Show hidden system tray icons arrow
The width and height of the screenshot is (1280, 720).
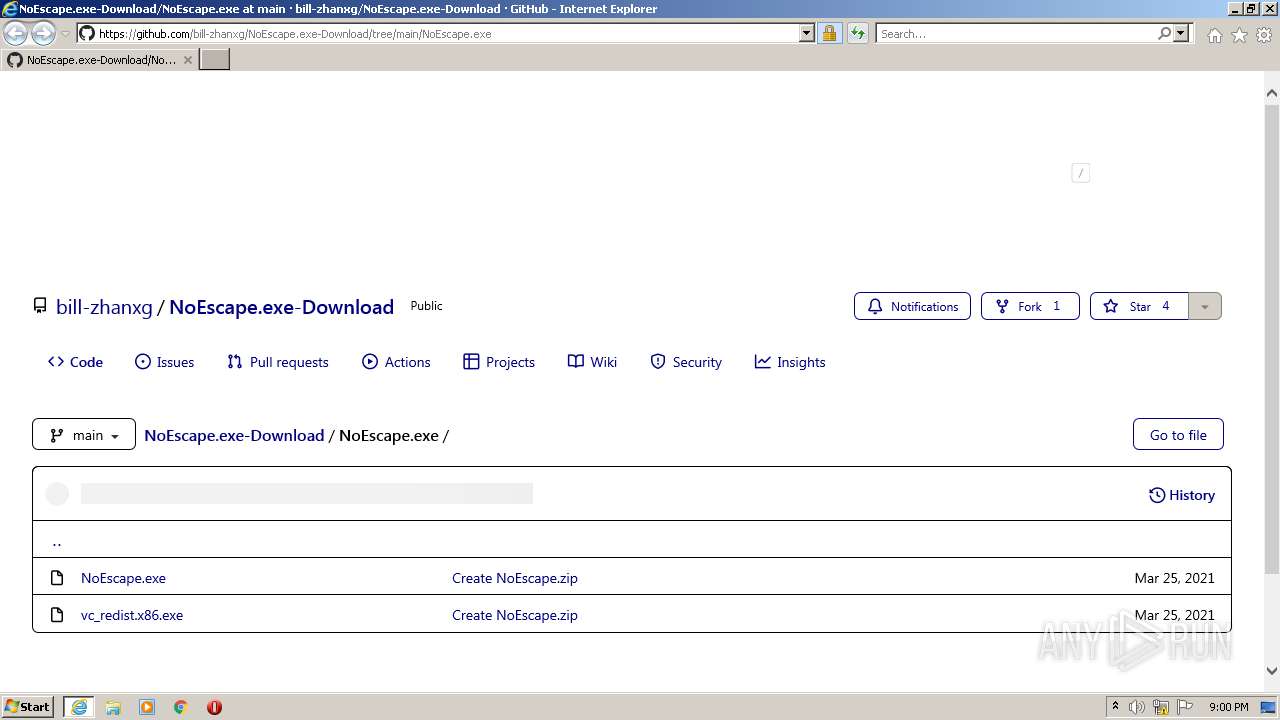pos(1115,706)
